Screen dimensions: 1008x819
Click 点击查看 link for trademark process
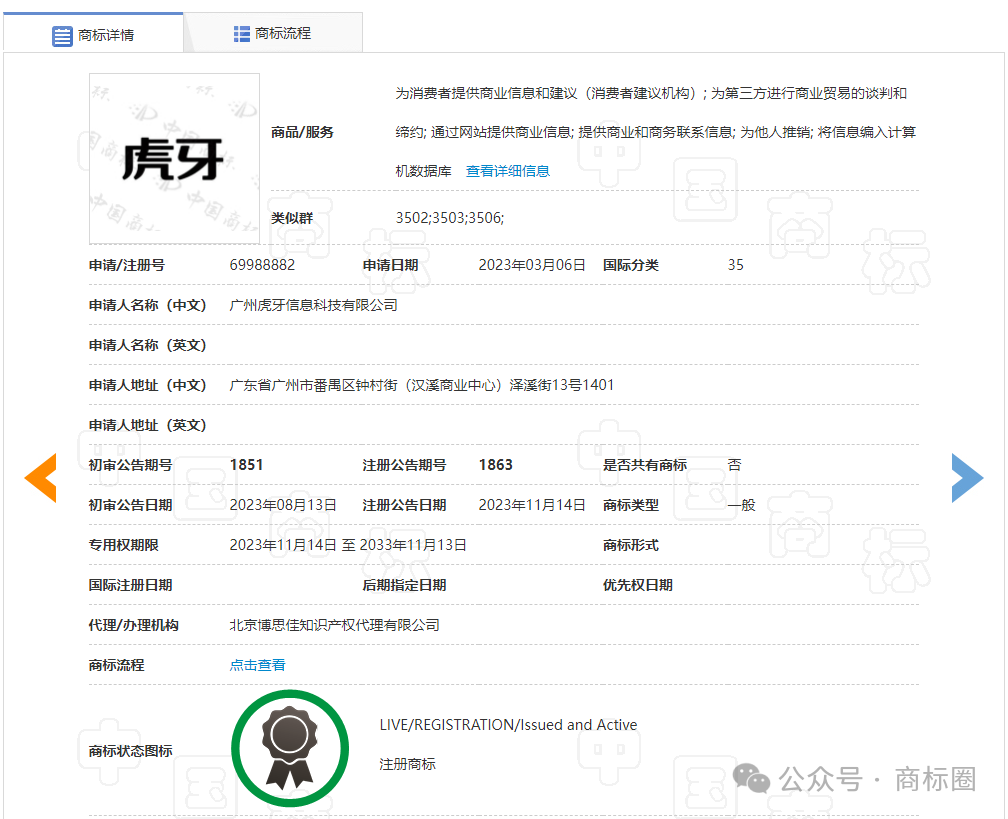258,665
